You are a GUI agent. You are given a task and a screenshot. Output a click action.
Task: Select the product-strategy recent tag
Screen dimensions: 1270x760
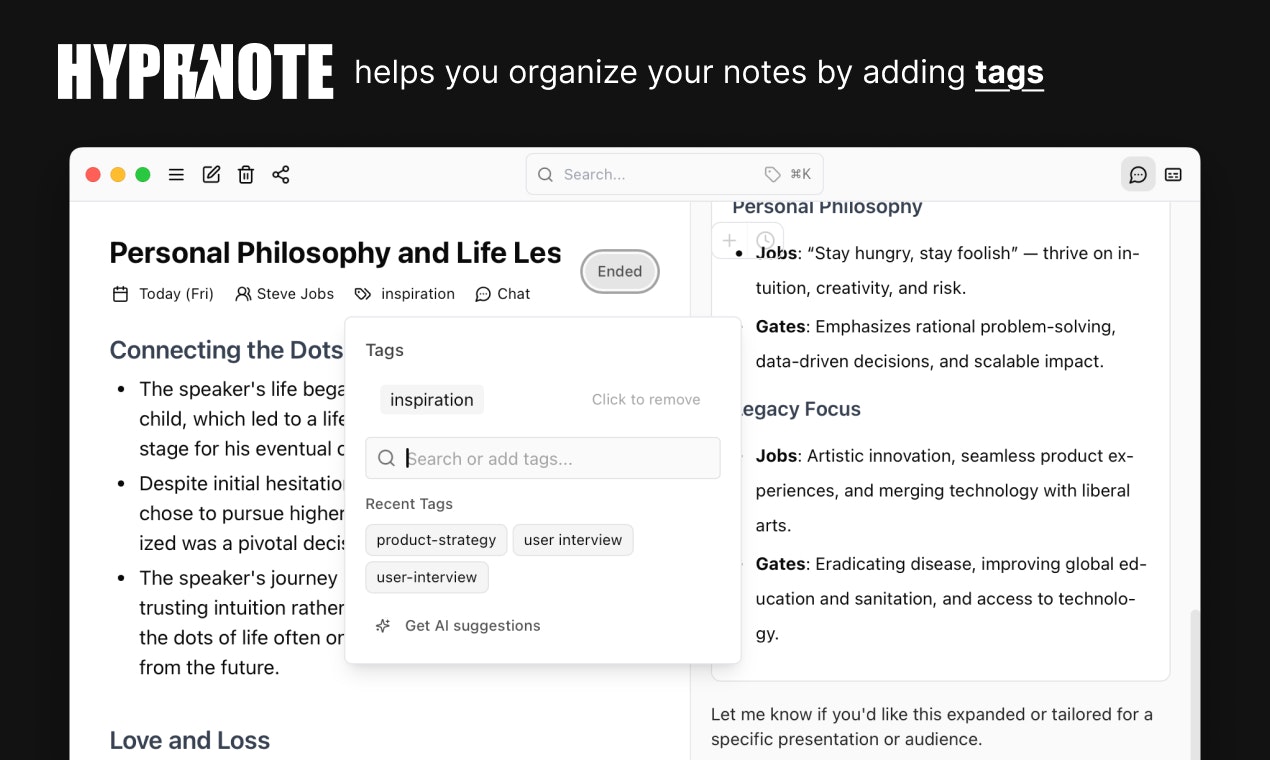point(436,540)
